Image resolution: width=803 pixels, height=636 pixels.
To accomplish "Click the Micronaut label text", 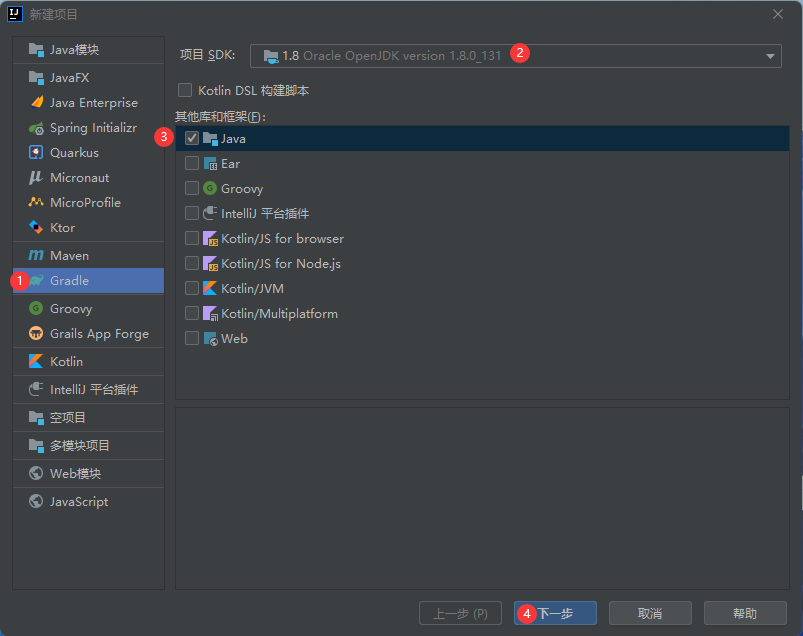I will click(x=79, y=178).
